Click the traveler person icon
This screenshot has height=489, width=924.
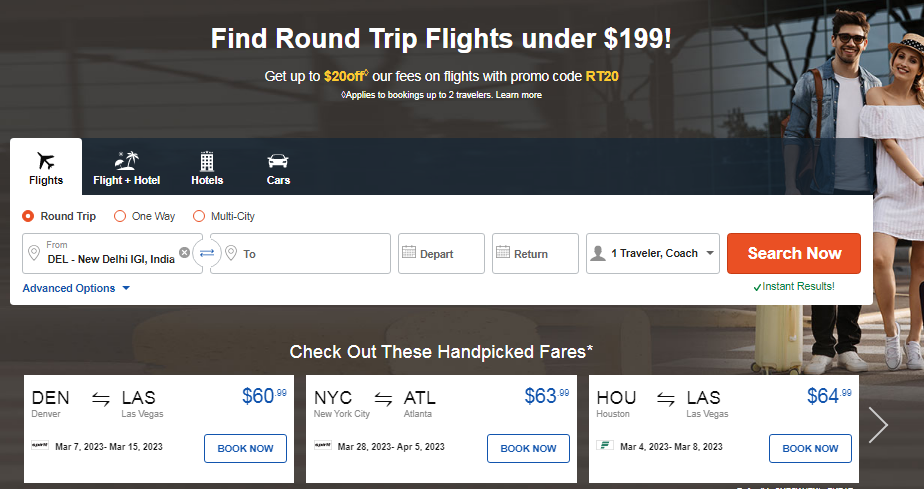[597, 254]
